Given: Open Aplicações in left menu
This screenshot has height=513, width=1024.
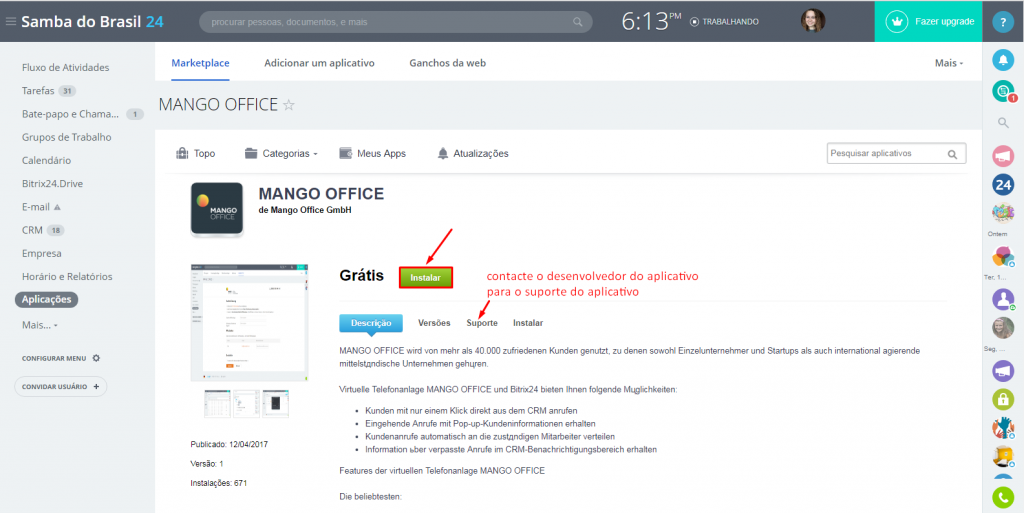Looking at the screenshot, I should [x=46, y=300].
